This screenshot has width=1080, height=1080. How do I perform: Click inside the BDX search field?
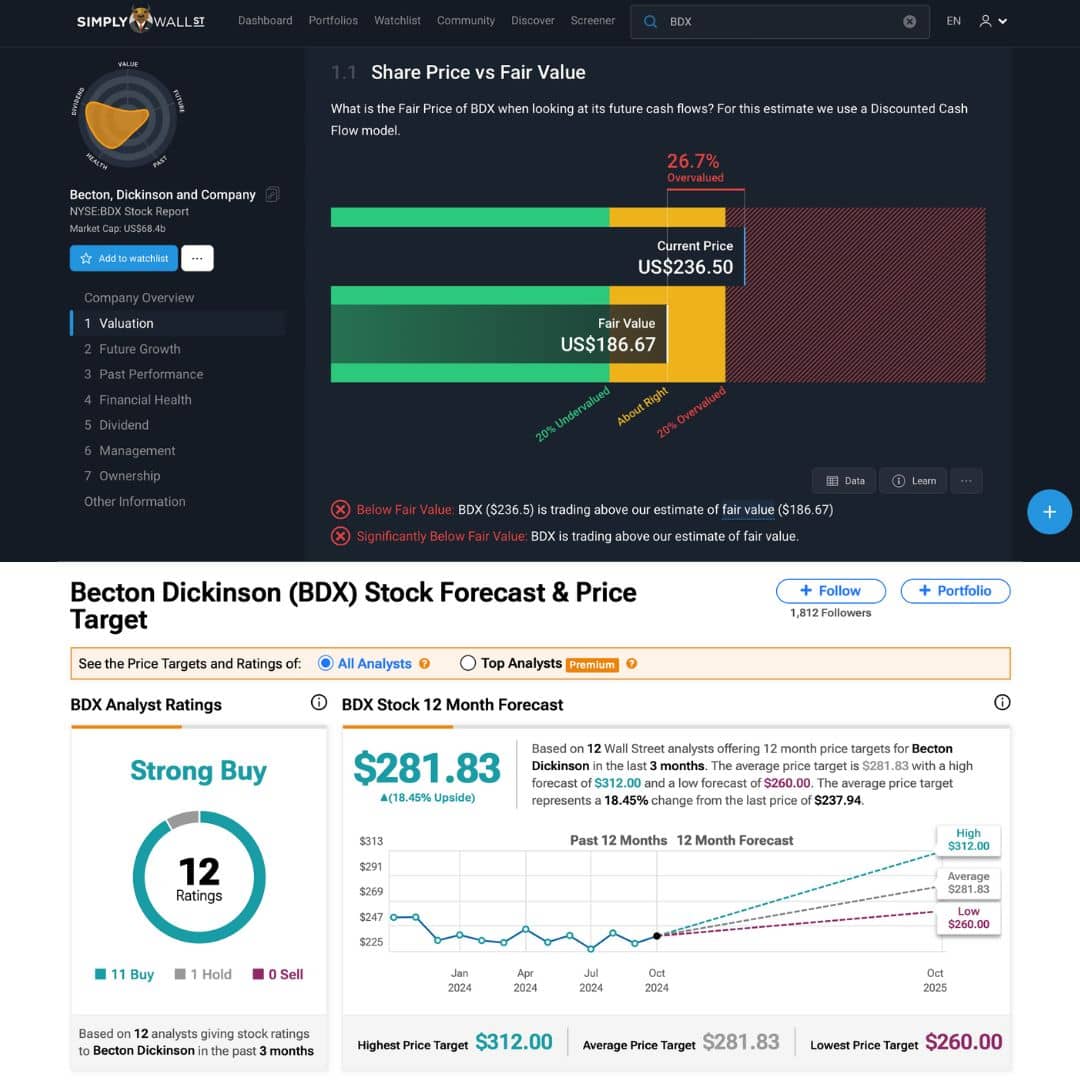coord(779,21)
